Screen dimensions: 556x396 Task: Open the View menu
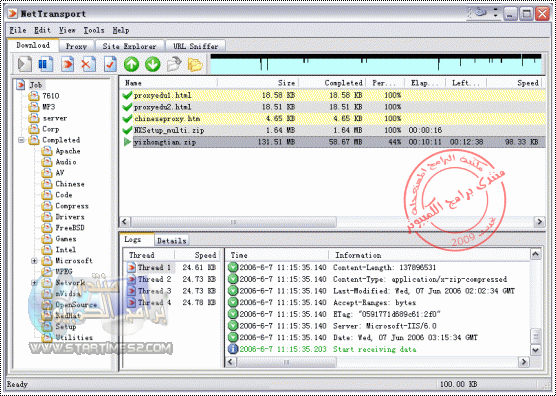point(67,30)
